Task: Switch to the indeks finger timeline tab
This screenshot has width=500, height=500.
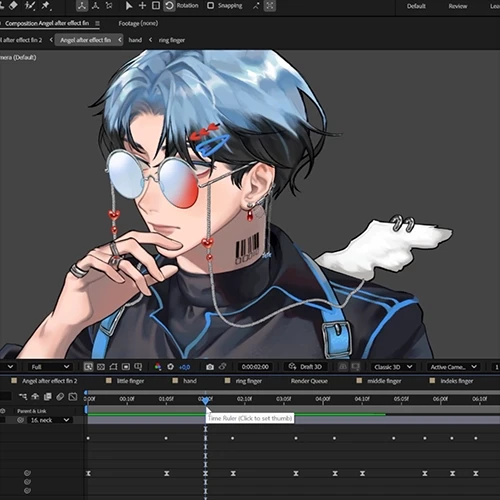Action: click(457, 381)
